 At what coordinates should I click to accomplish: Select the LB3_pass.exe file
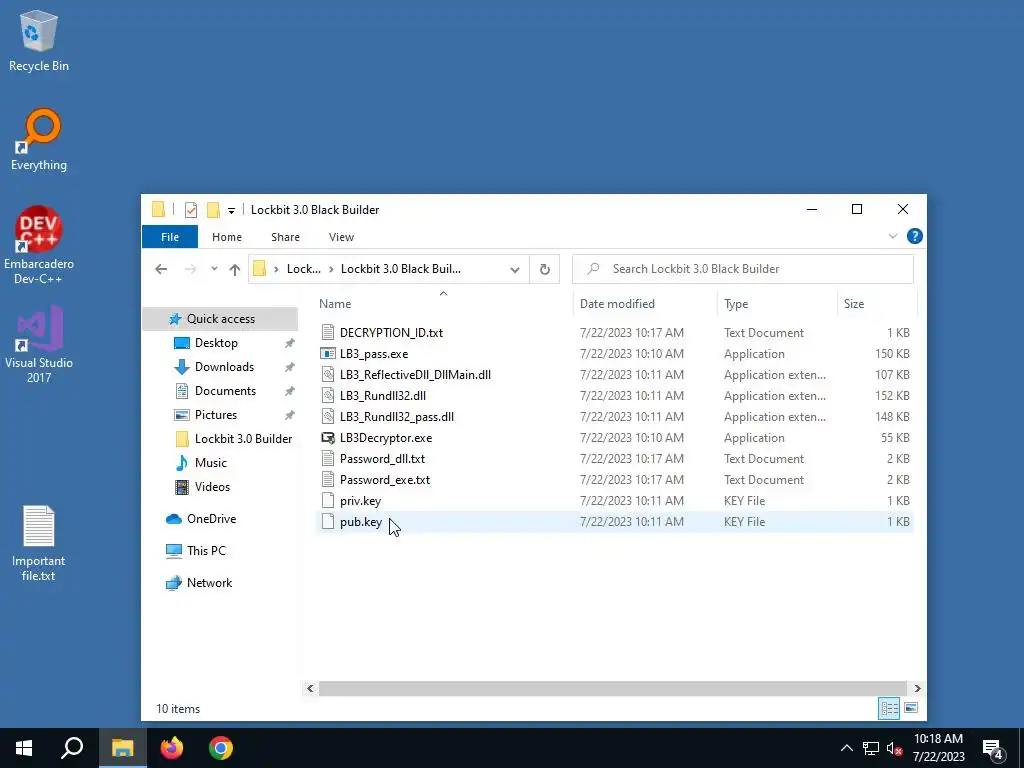tap(374, 354)
